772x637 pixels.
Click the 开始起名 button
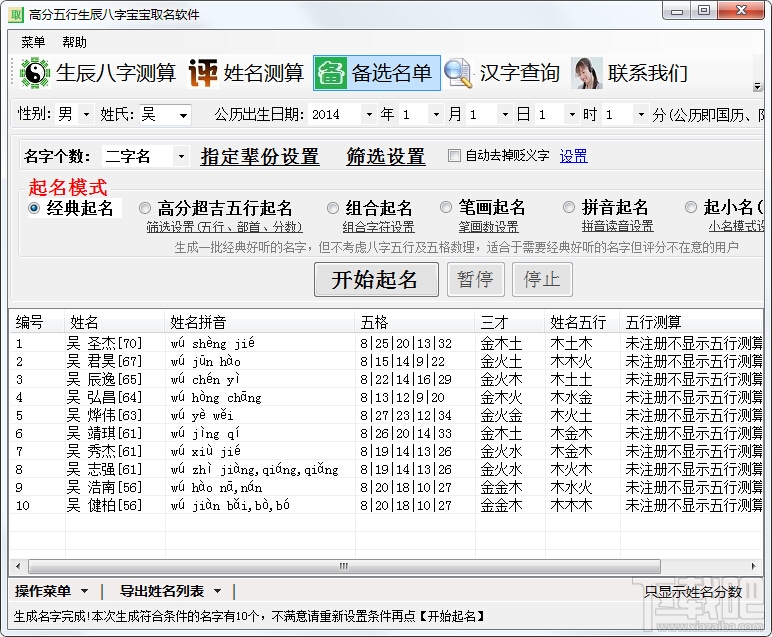coord(376,280)
